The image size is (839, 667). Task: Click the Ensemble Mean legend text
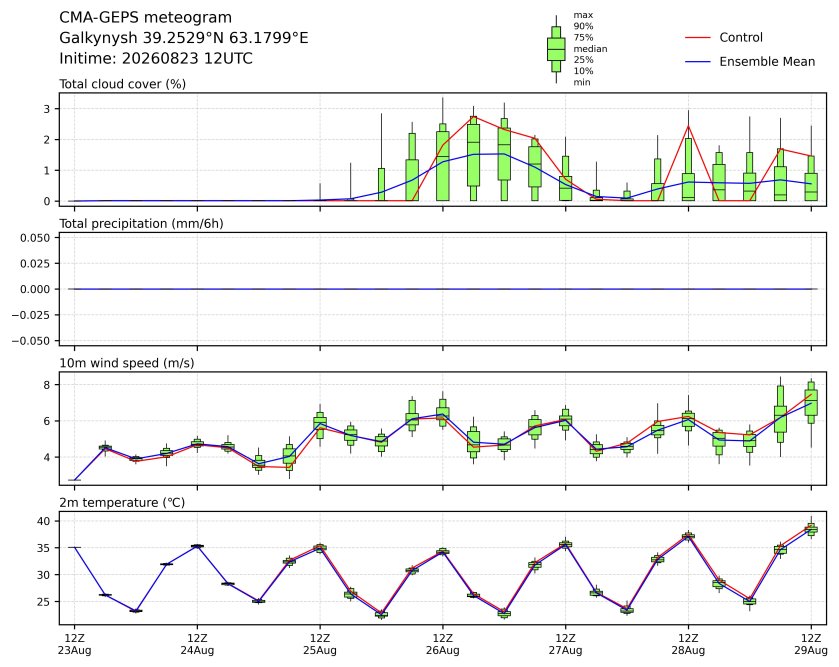pyautogui.click(x=767, y=62)
